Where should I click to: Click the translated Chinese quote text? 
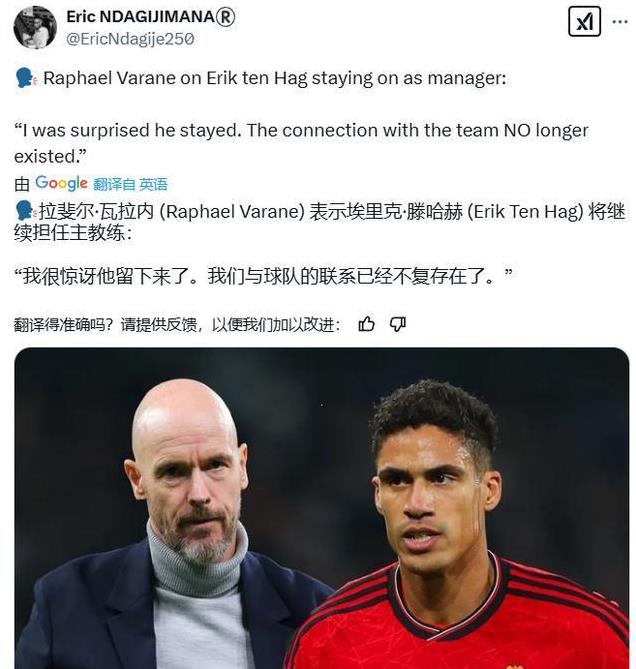coord(264,276)
